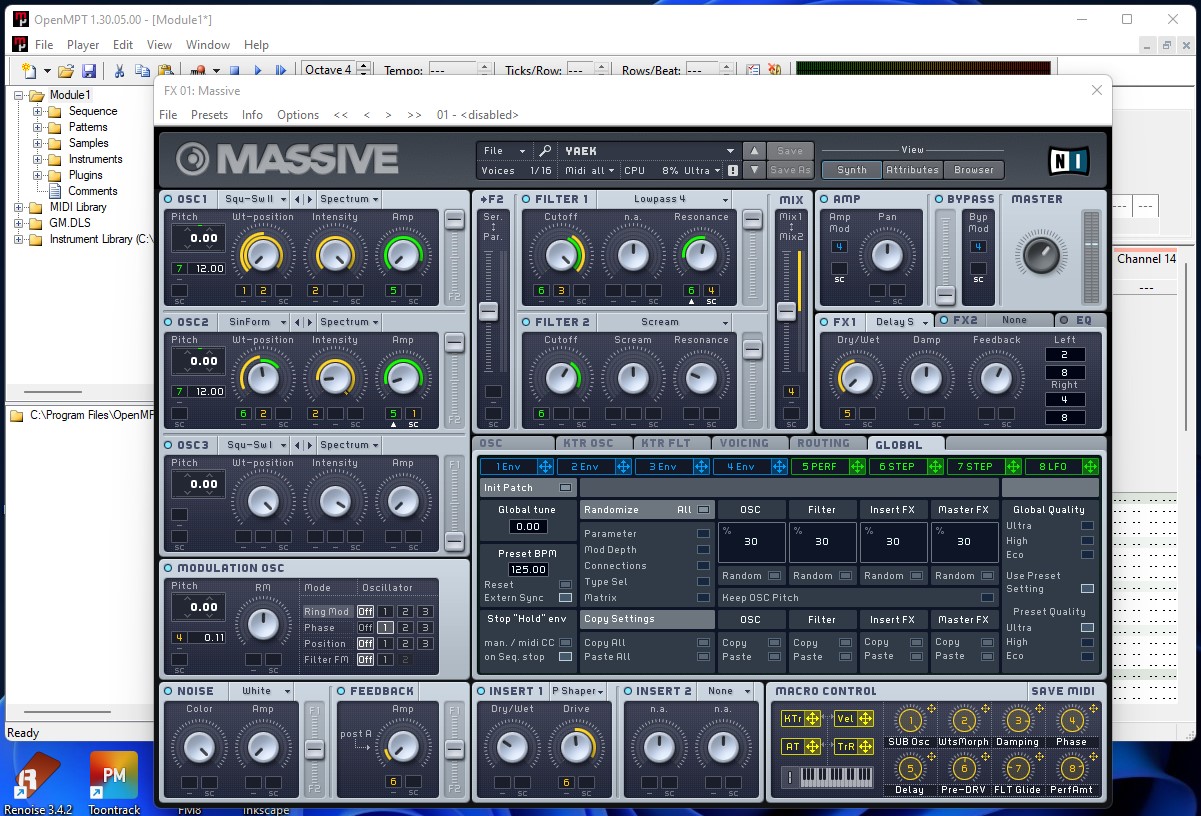The image size is (1201, 816).
Task: Click the scissors Cut icon in the OpenMPT toolbar
Action: 119,71
